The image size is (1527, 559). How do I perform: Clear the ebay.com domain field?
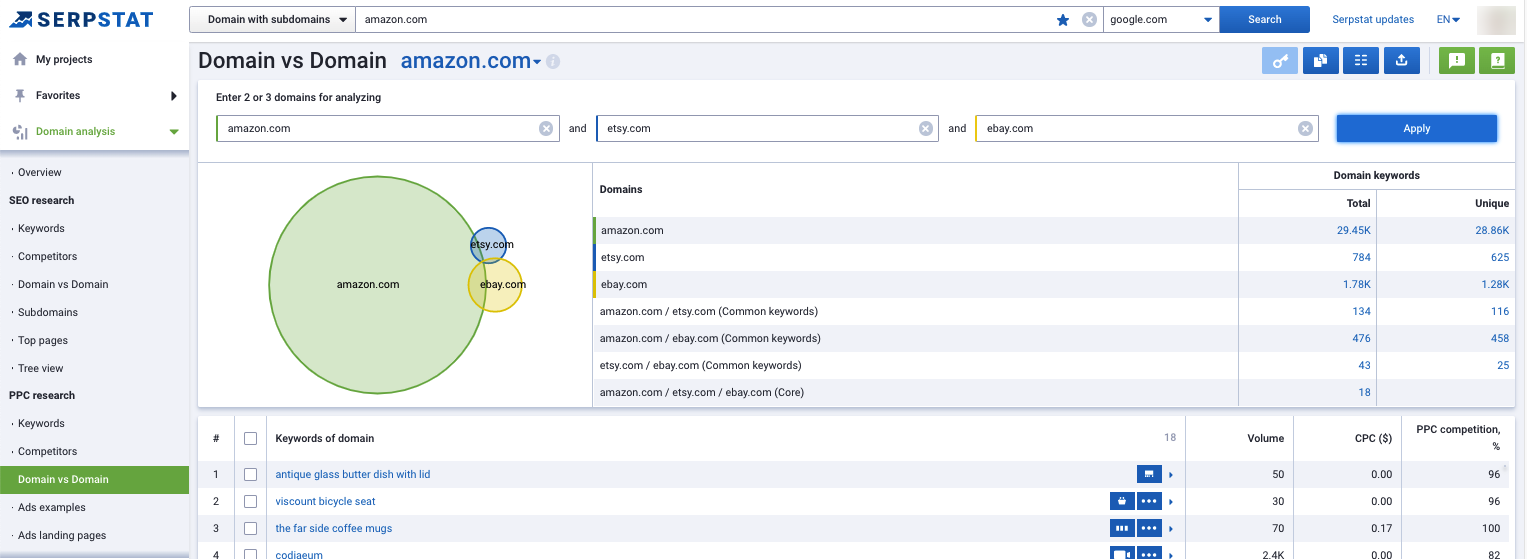click(1305, 128)
